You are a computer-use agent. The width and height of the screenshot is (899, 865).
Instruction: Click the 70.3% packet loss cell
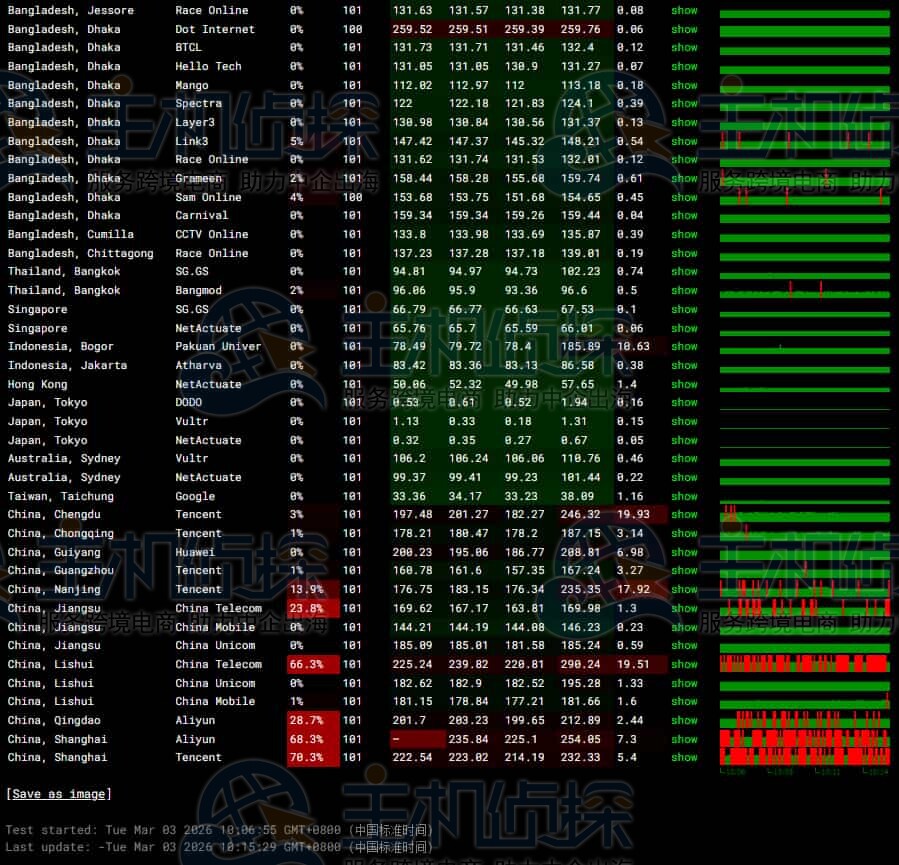point(313,757)
